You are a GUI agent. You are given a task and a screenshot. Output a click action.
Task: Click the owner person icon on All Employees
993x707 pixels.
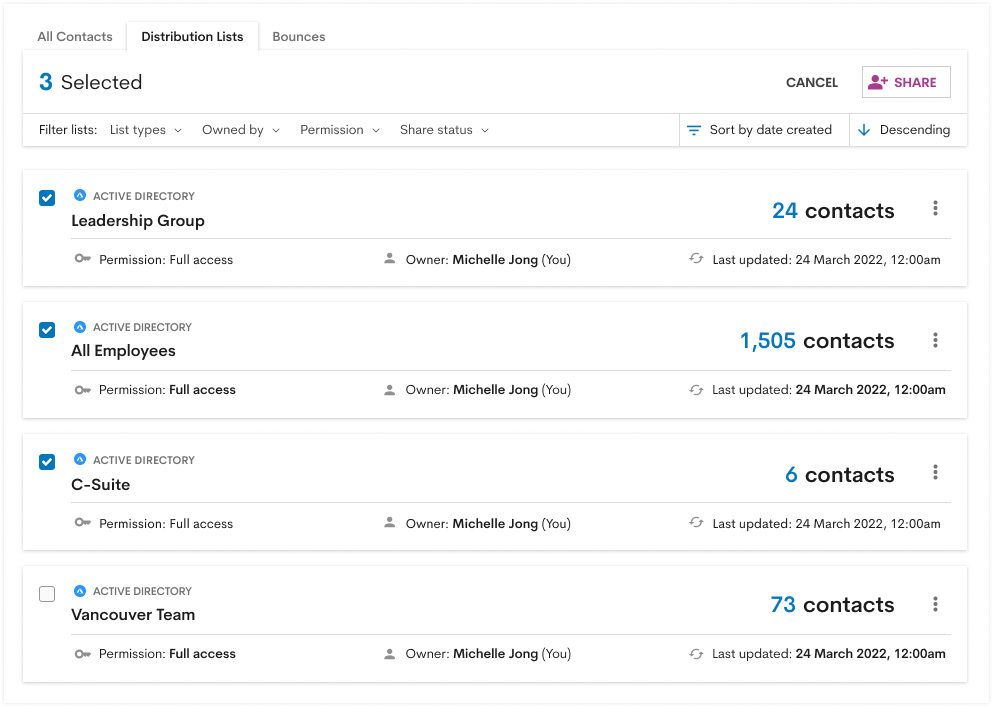(389, 390)
